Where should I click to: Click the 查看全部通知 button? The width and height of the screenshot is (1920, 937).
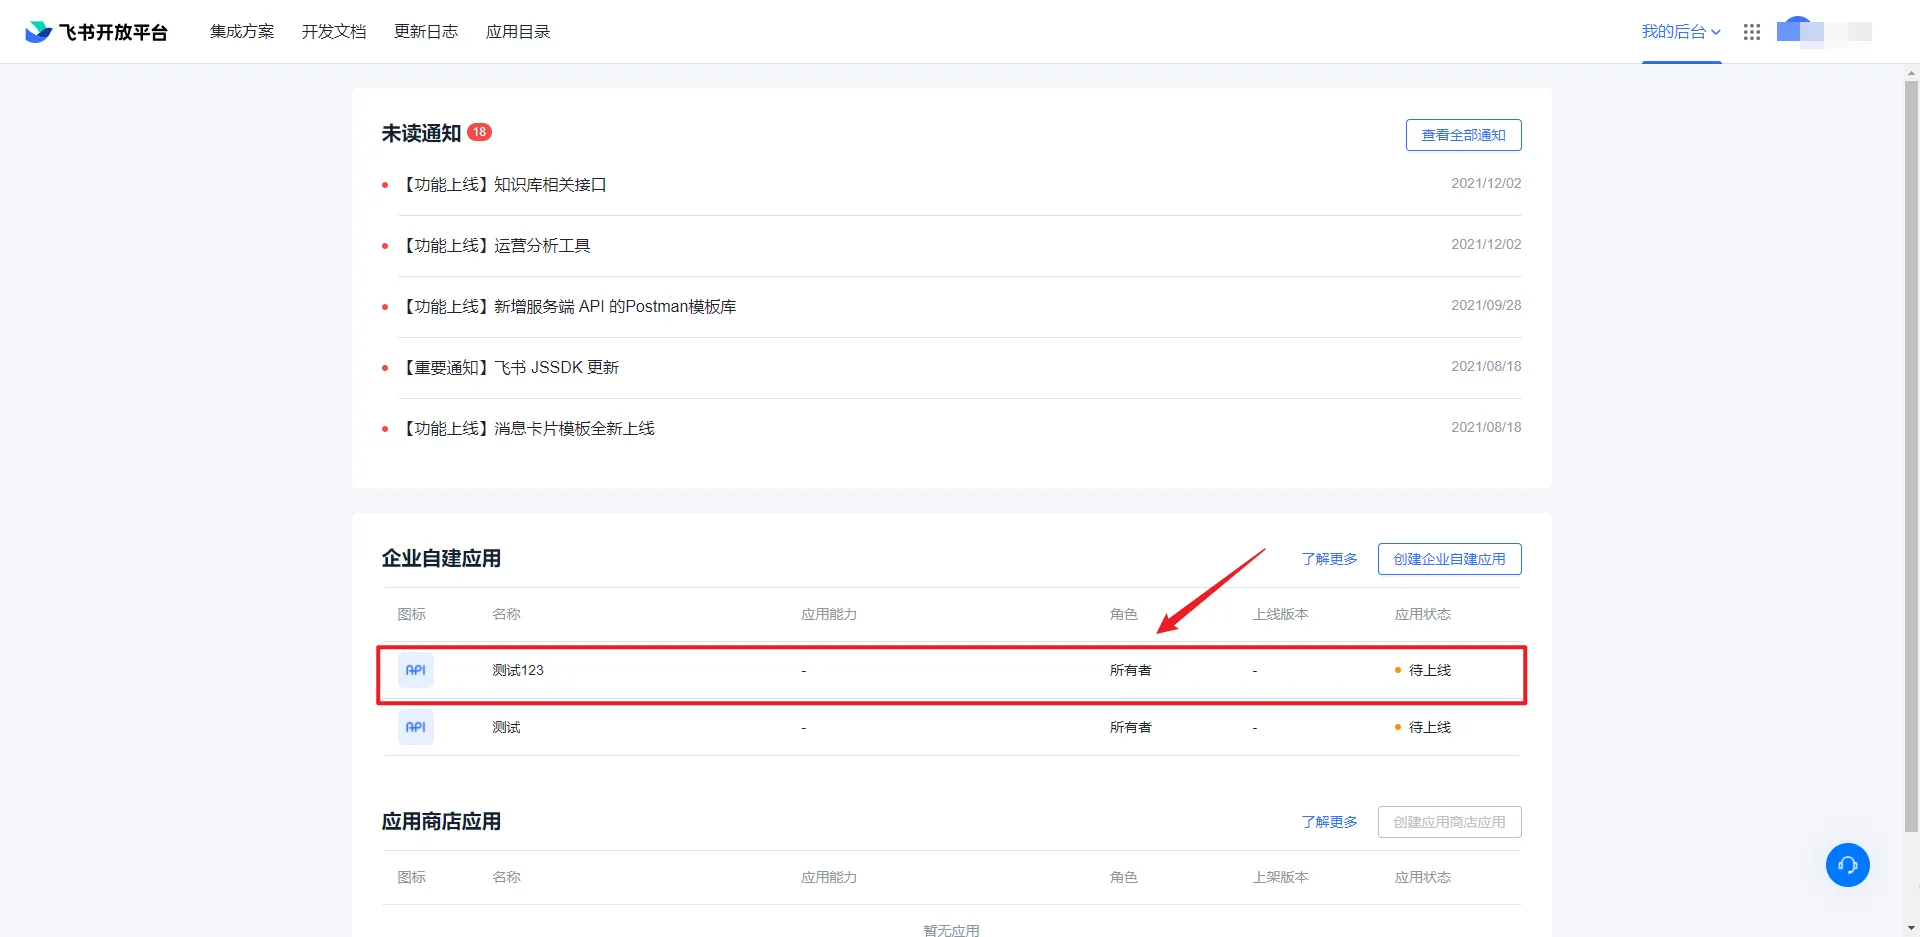[1463, 135]
